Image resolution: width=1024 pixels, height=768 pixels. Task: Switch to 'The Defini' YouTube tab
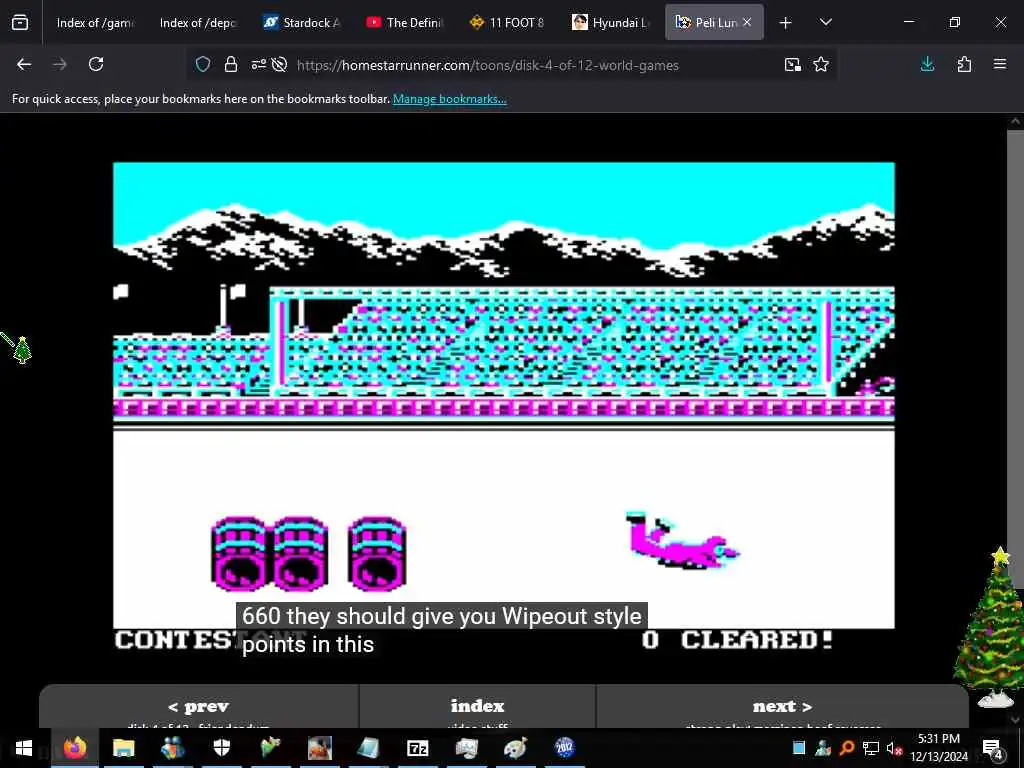click(405, 22)
